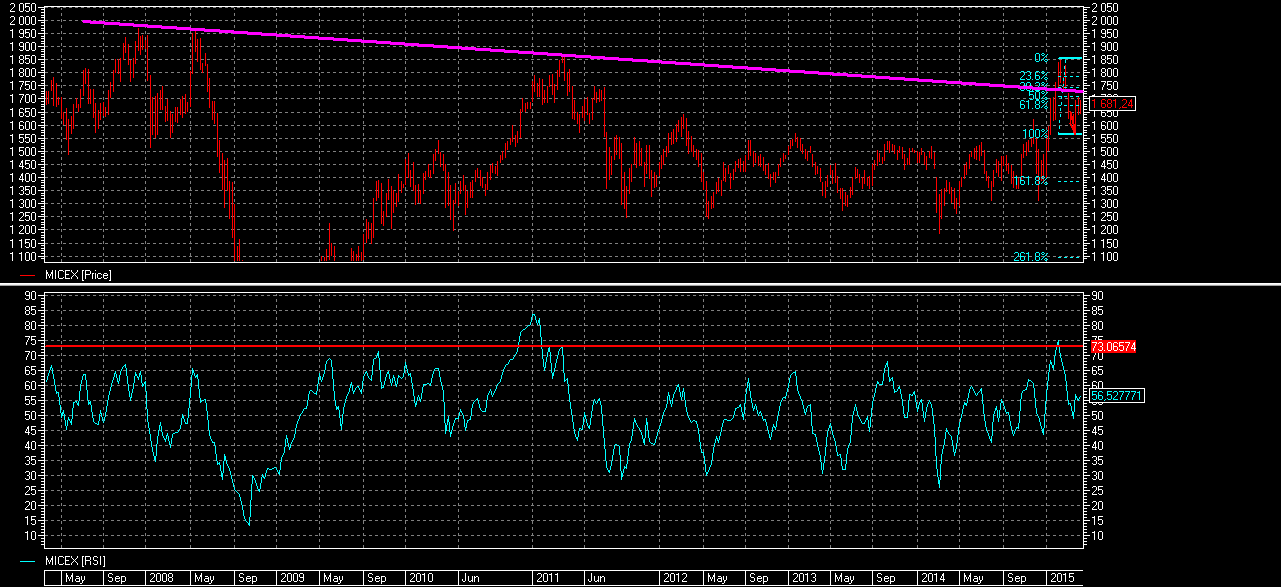Click the 161.8% Fibonacci extension label
Screen dimensions: 1281x587
[1030, 181]
